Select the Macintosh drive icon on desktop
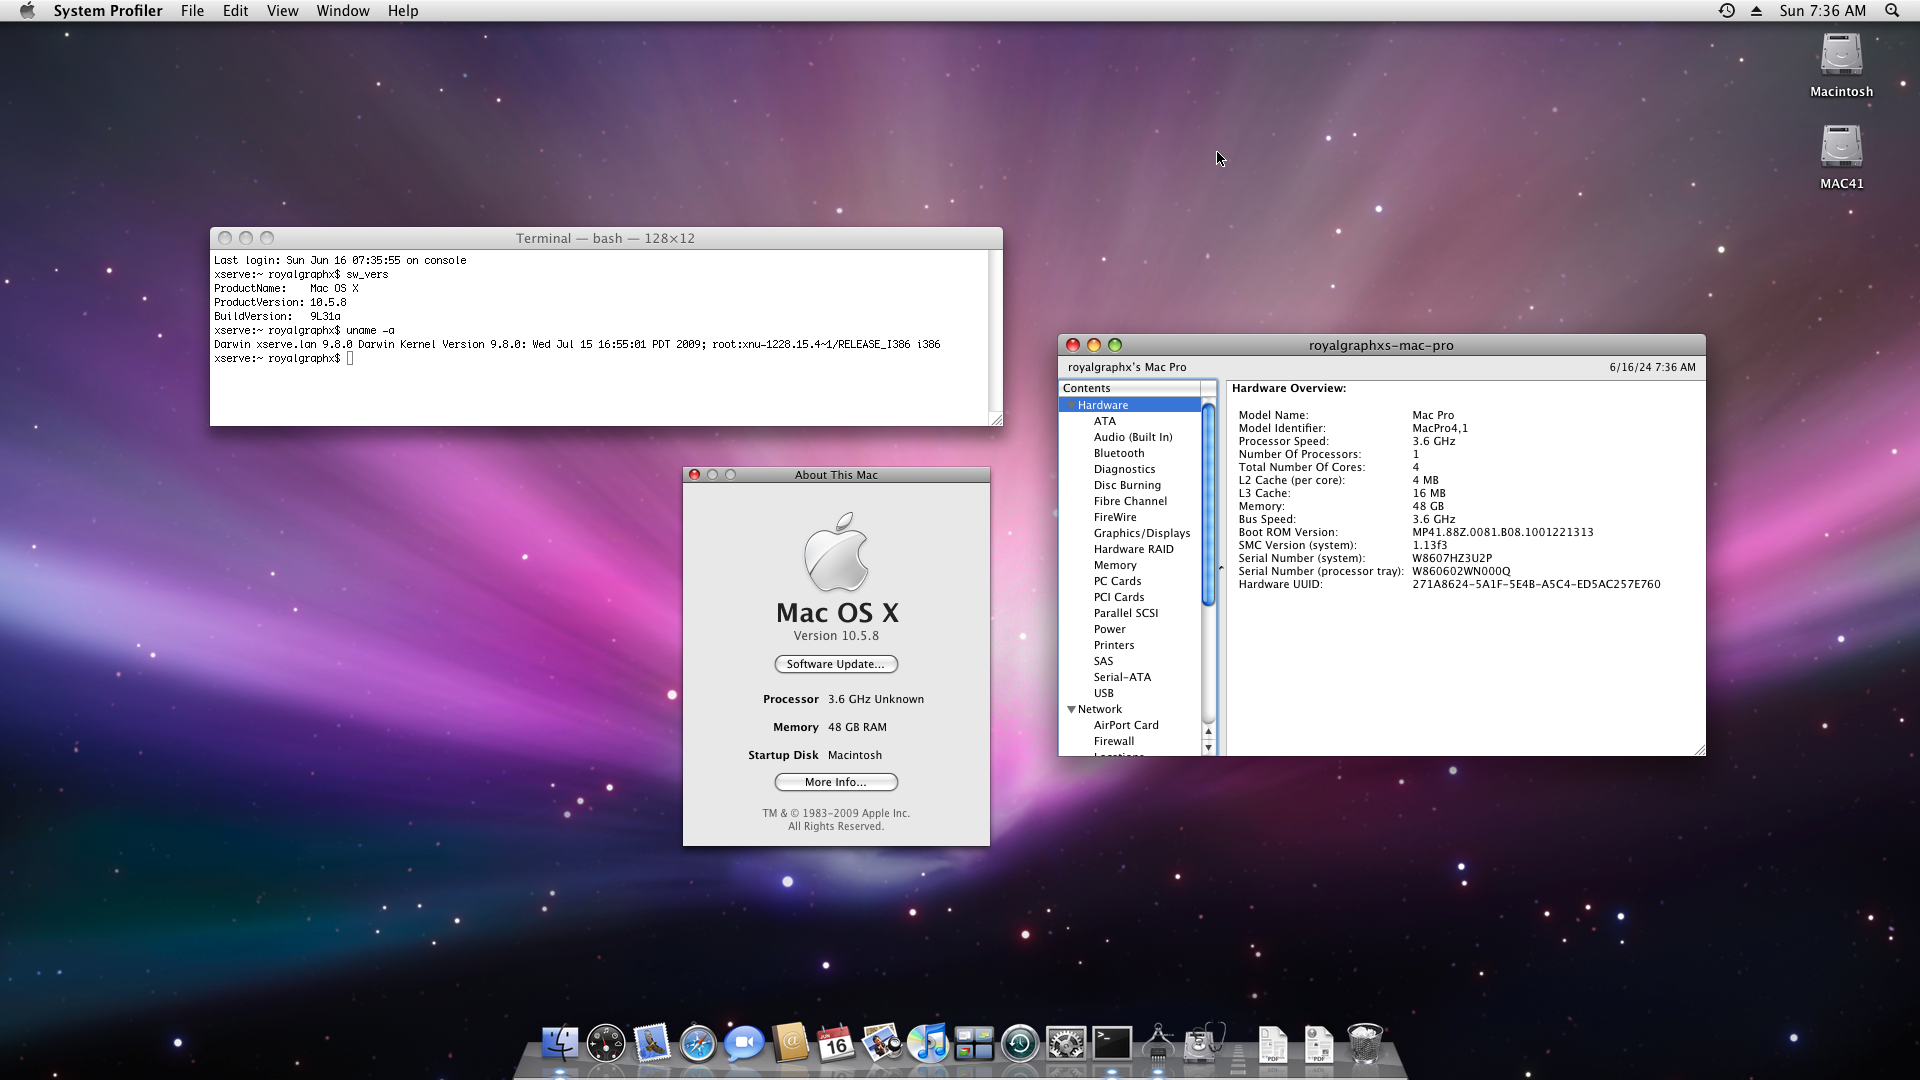1920x1080 pixels. click(x=1841, y=55)
